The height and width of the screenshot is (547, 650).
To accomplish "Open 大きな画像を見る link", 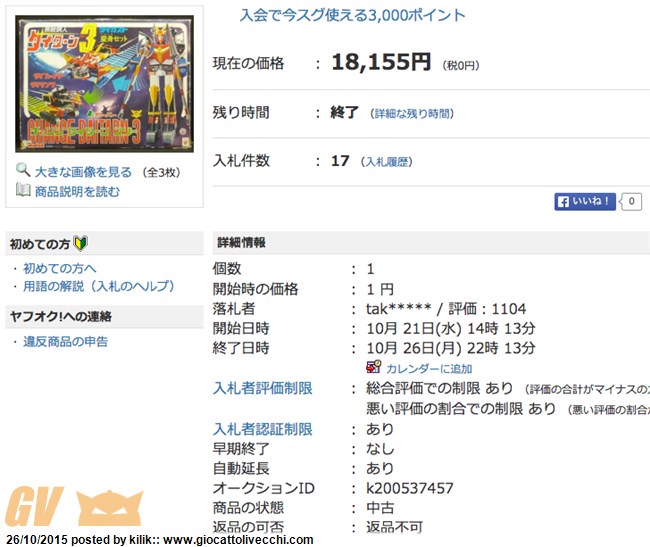I will tap(83, 172).
